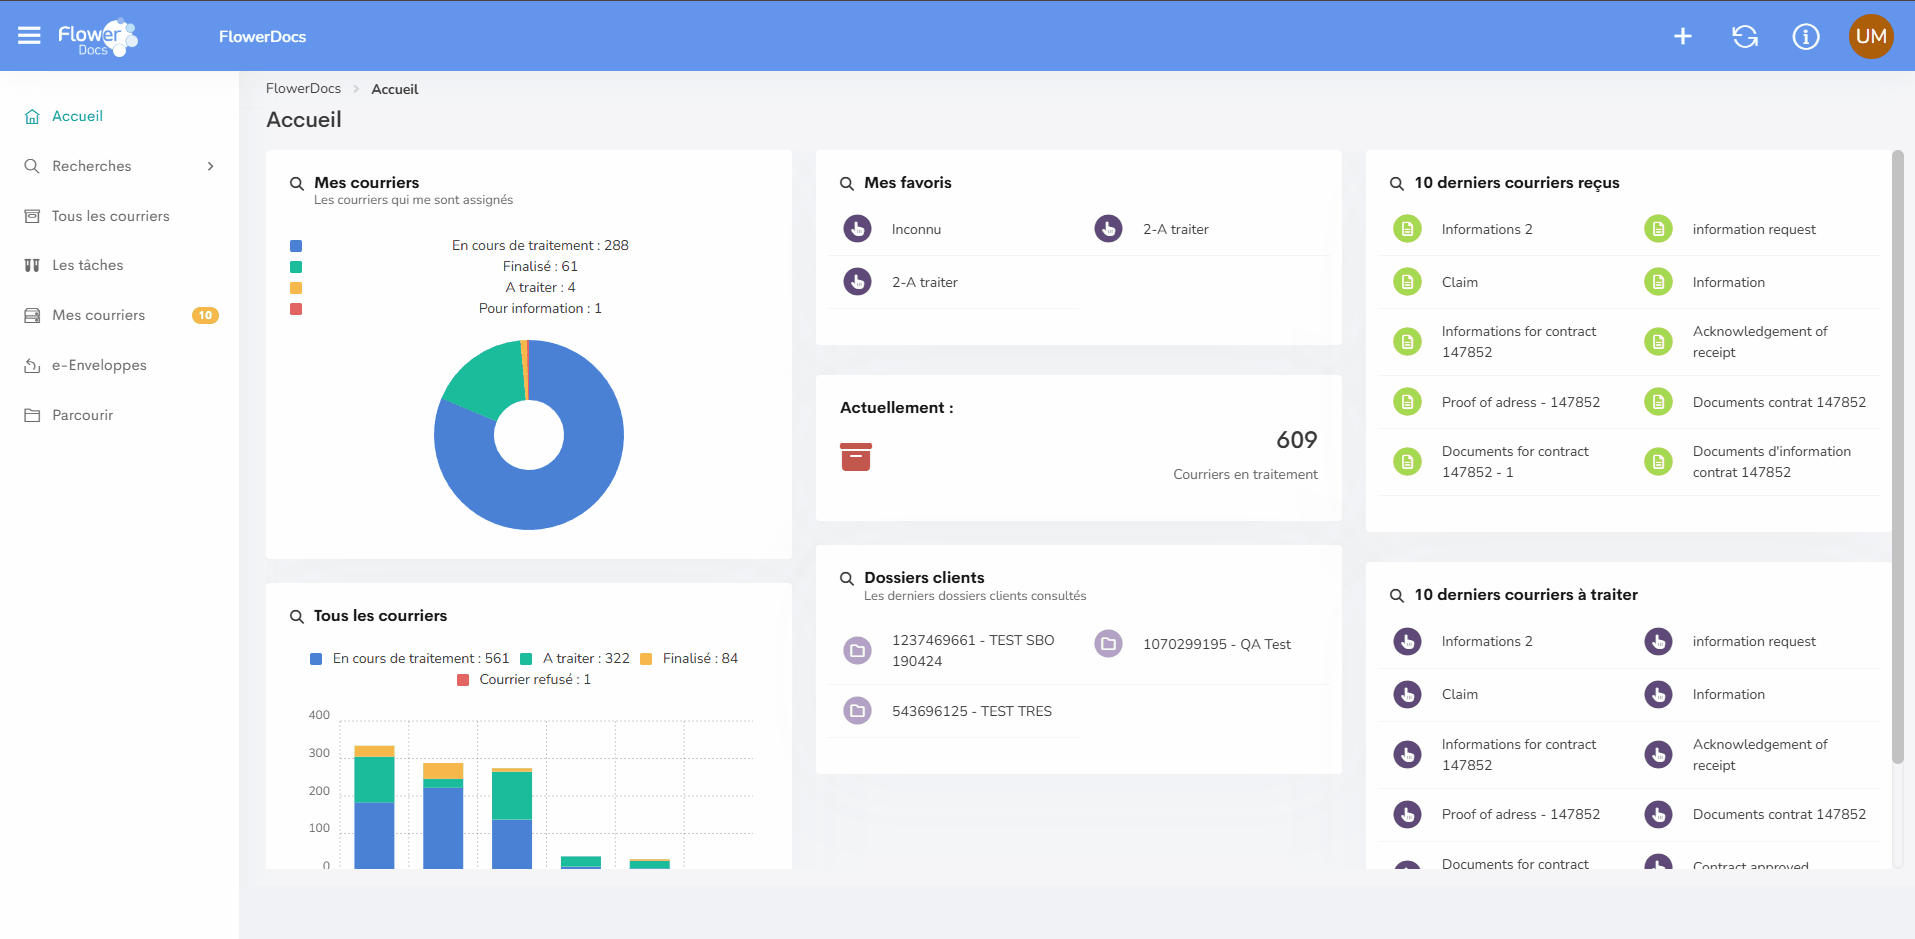Click the folder icon for 543696125 - TEST TRES
The image size is (1915, 939).
coord(857,711)
